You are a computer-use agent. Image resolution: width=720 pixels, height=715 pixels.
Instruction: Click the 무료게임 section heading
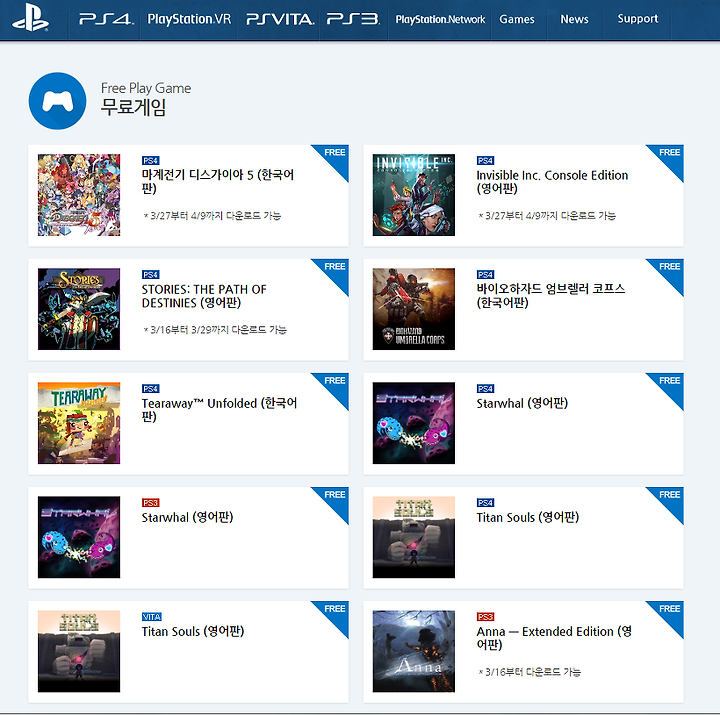coord(133,107)
